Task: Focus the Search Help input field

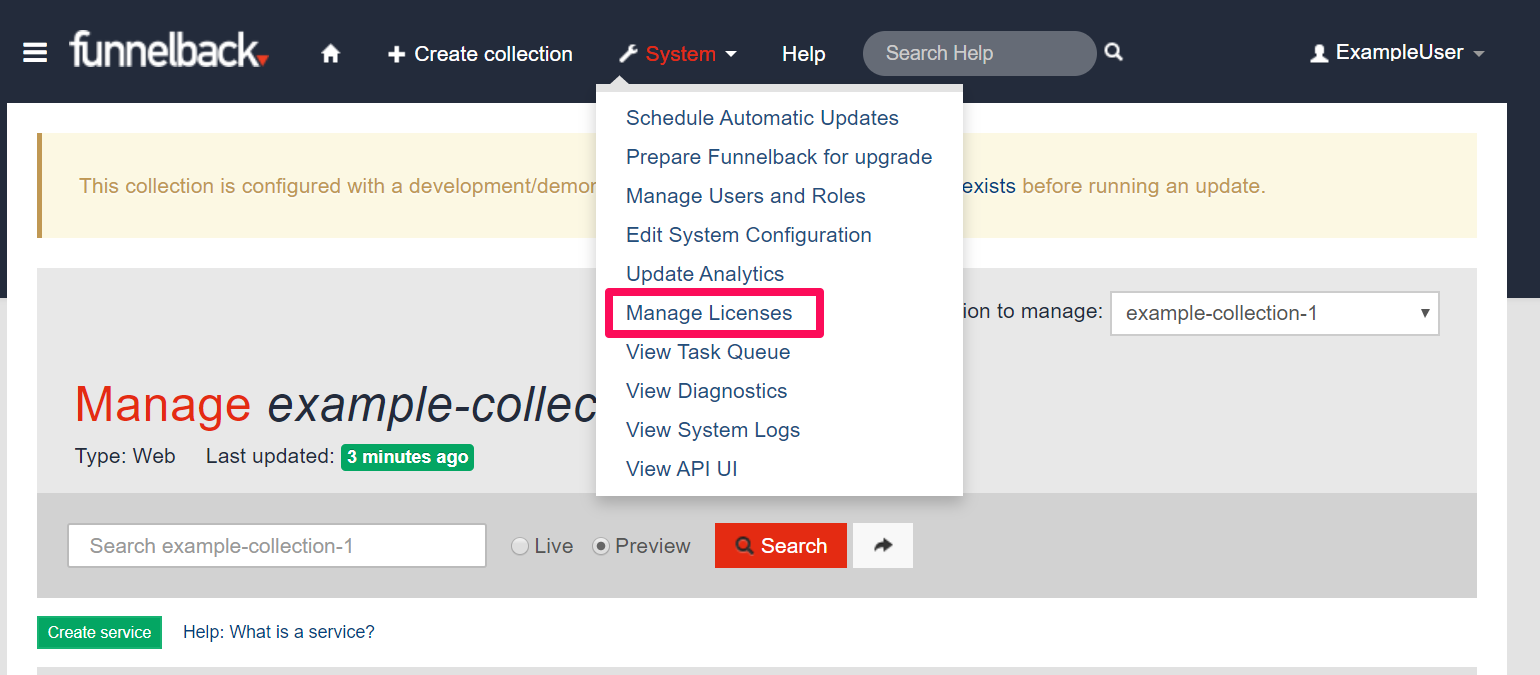Action: tap(980, 53)
